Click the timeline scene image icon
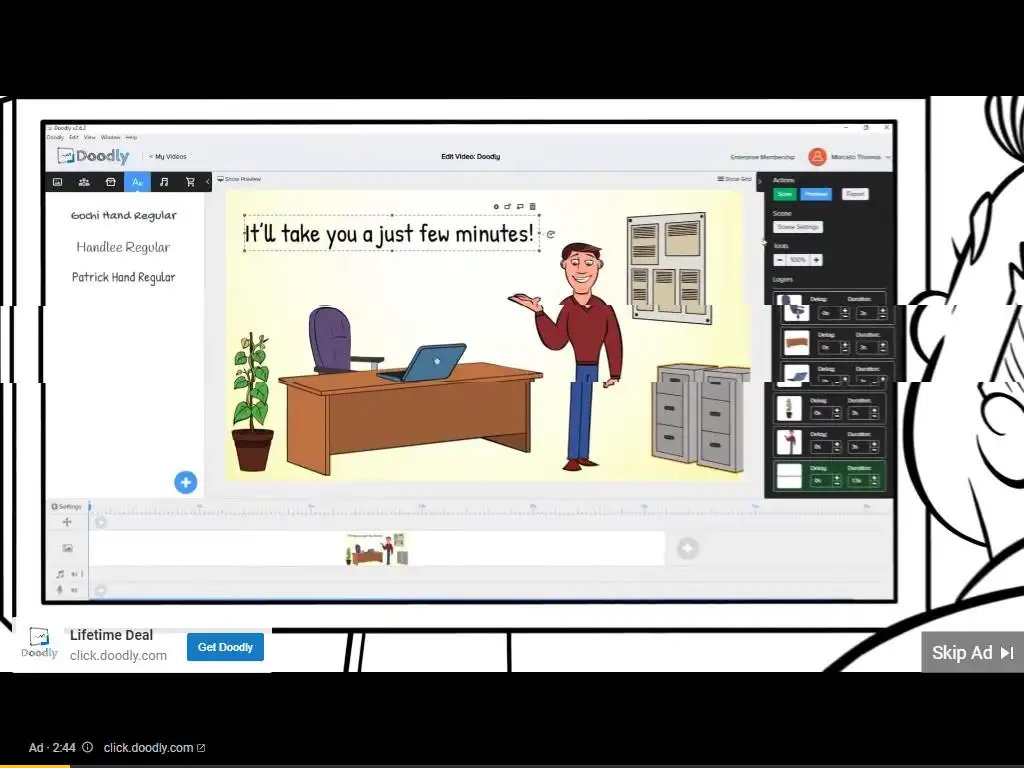The height and width of the screenshot is (768, 1024). 67,549
